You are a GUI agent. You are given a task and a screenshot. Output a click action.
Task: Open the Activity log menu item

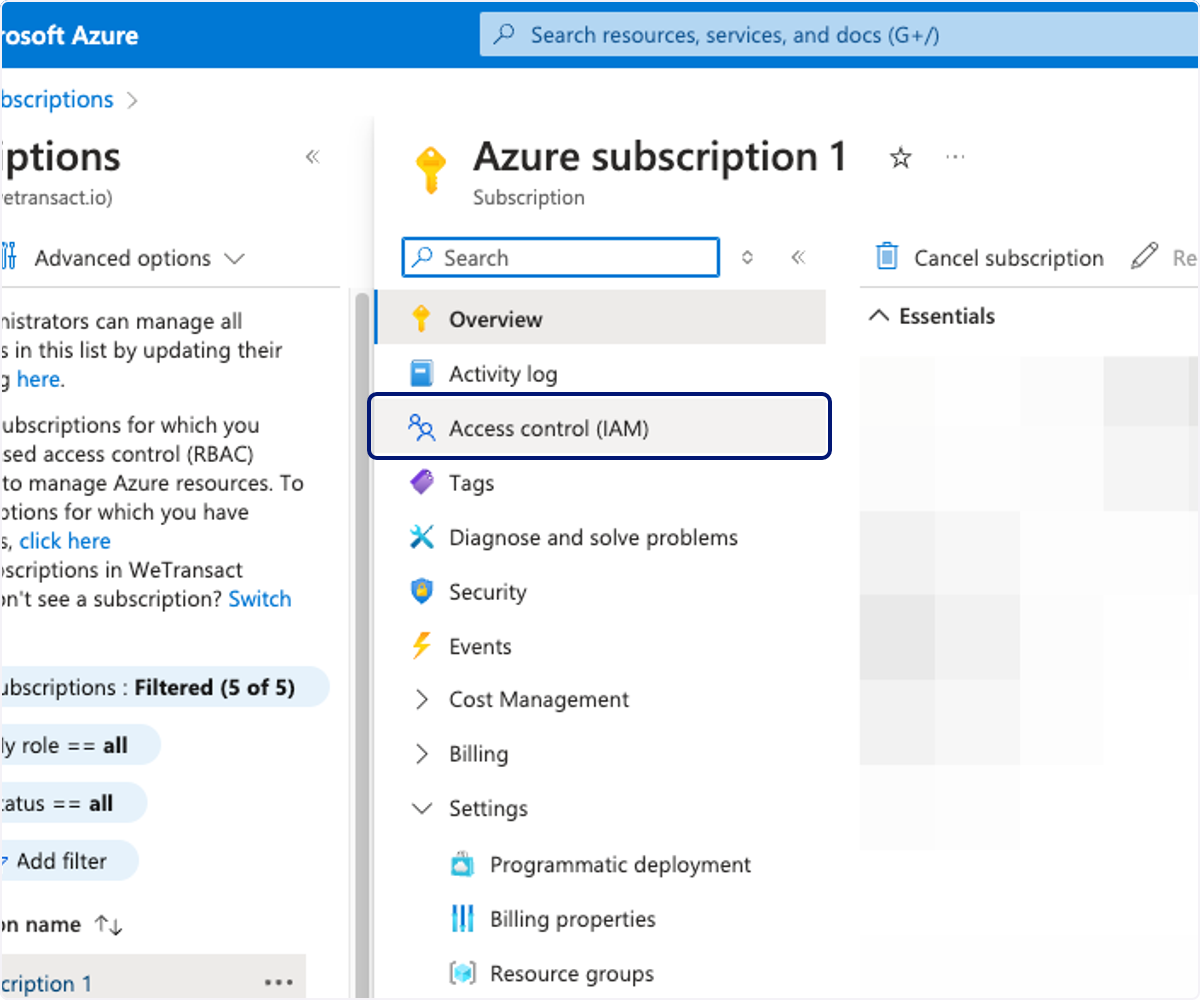click(601, 374)
